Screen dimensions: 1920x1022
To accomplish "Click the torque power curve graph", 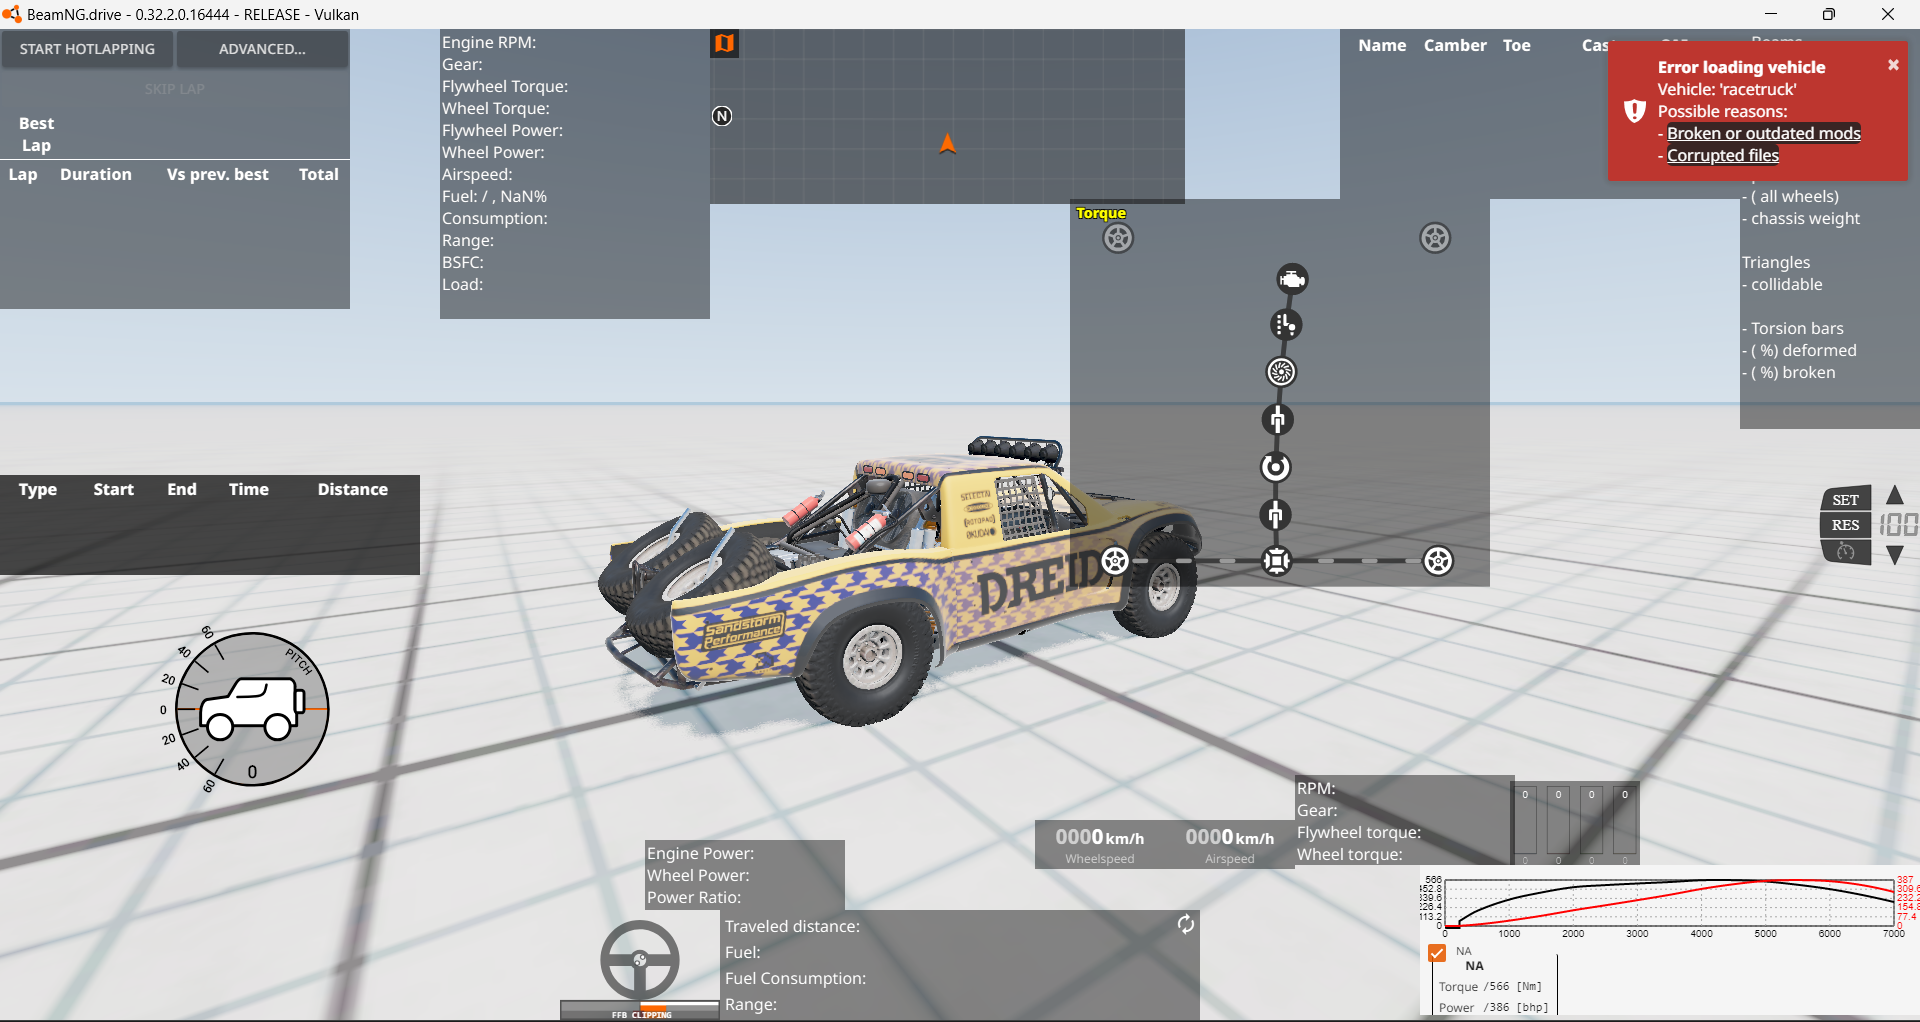I will [x=1670, y=904].
